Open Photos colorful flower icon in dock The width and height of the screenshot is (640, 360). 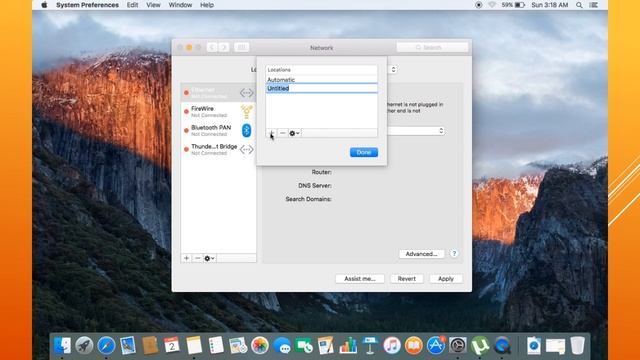pyautogui.click(x=260, y=345)
